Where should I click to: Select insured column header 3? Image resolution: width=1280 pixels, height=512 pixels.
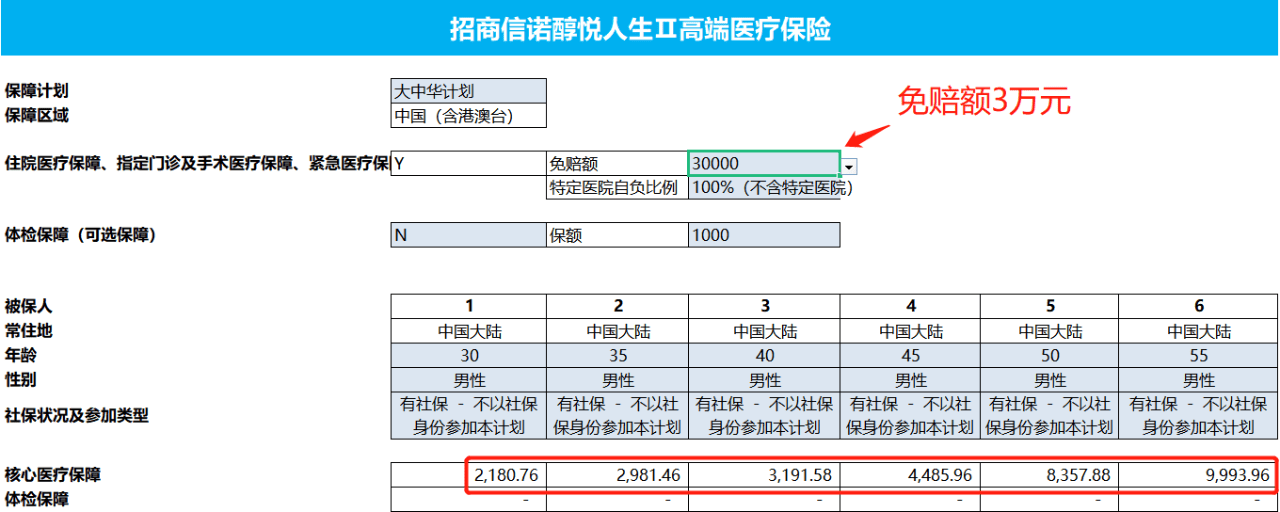click(764, 306)
